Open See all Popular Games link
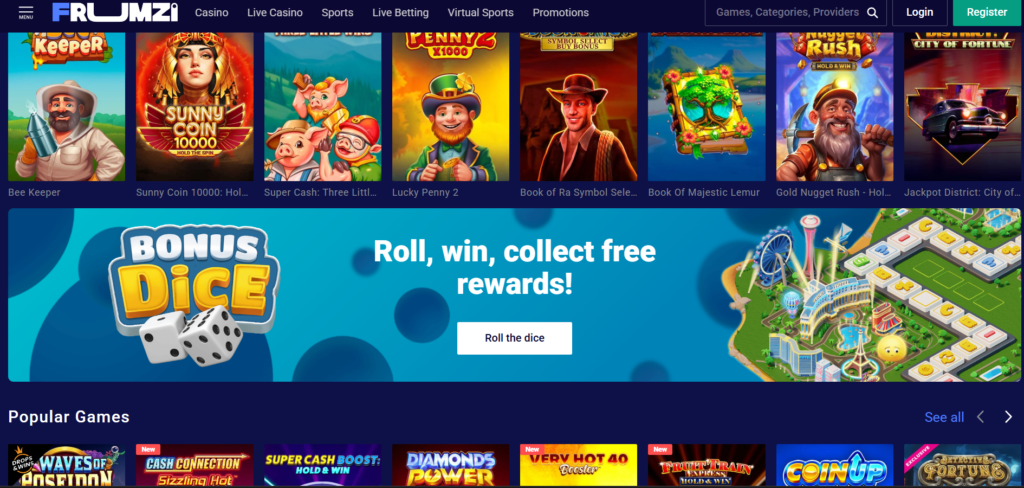The image size is (1024, 488). point(944,417)
